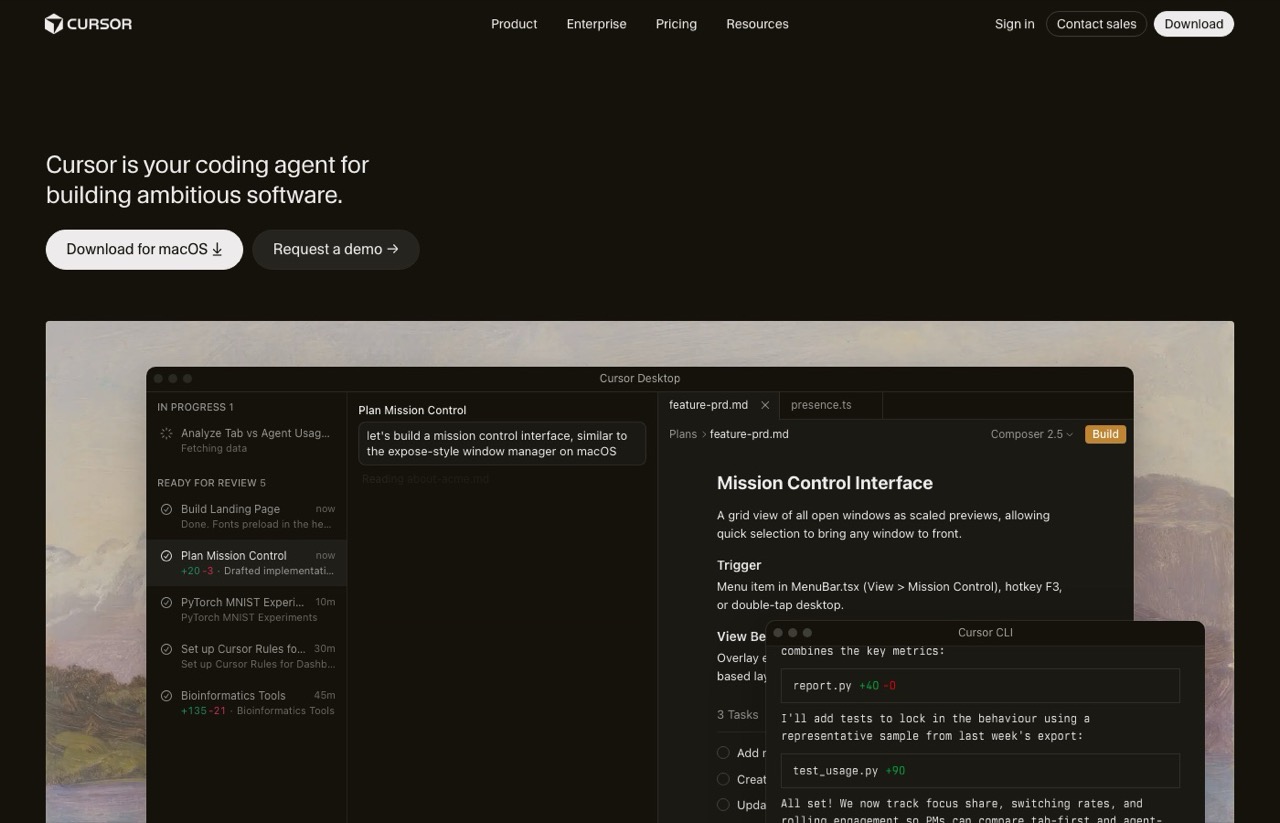The width and height of the screenshot is (1280, 823).
Task: Click check icon beside Set up Cursor Rules
Action: pos(166,649)
